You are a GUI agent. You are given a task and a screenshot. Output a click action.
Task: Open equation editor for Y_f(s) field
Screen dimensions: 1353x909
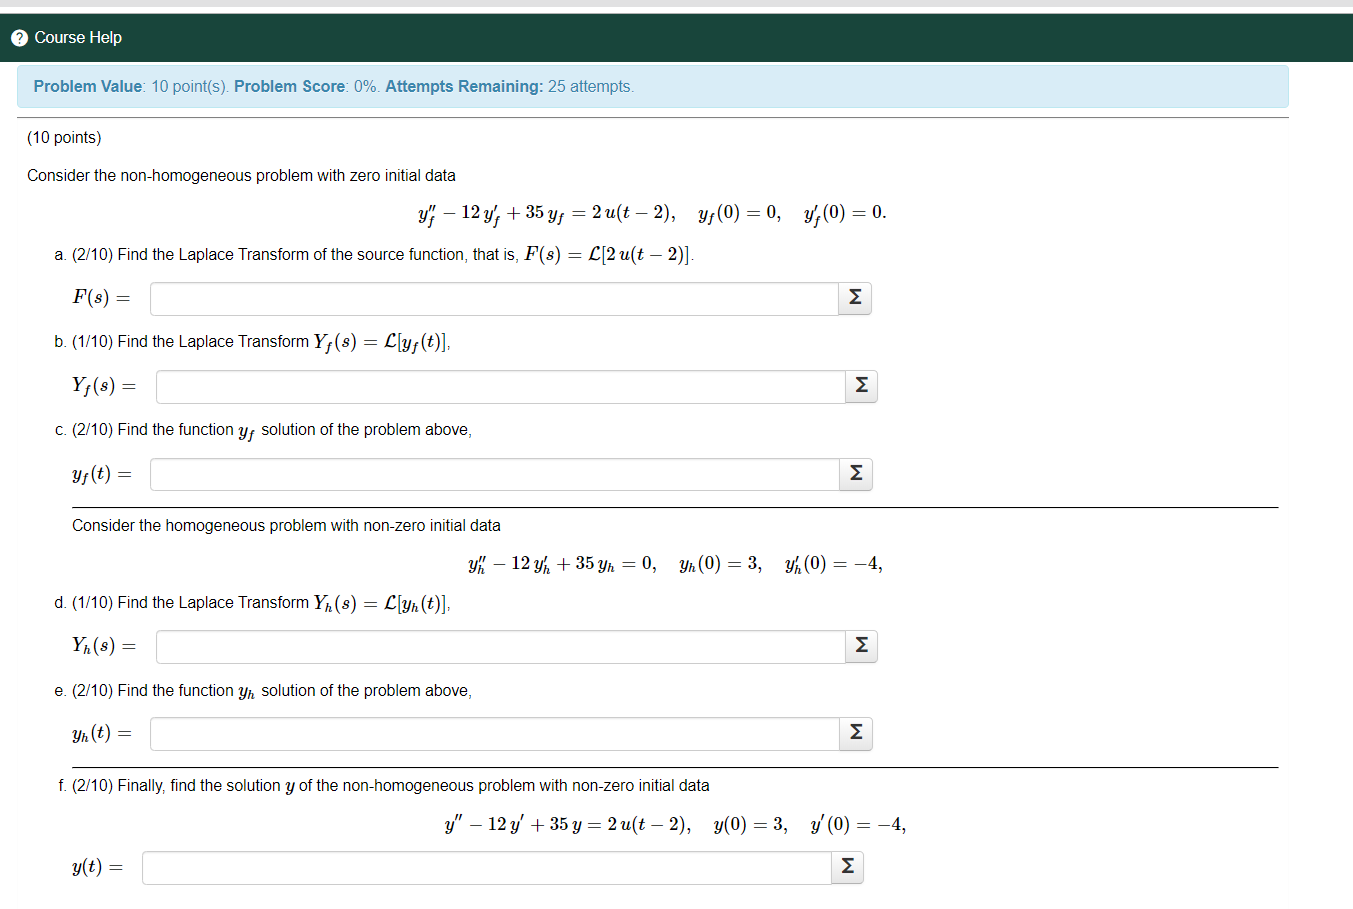tap(861, 386)
